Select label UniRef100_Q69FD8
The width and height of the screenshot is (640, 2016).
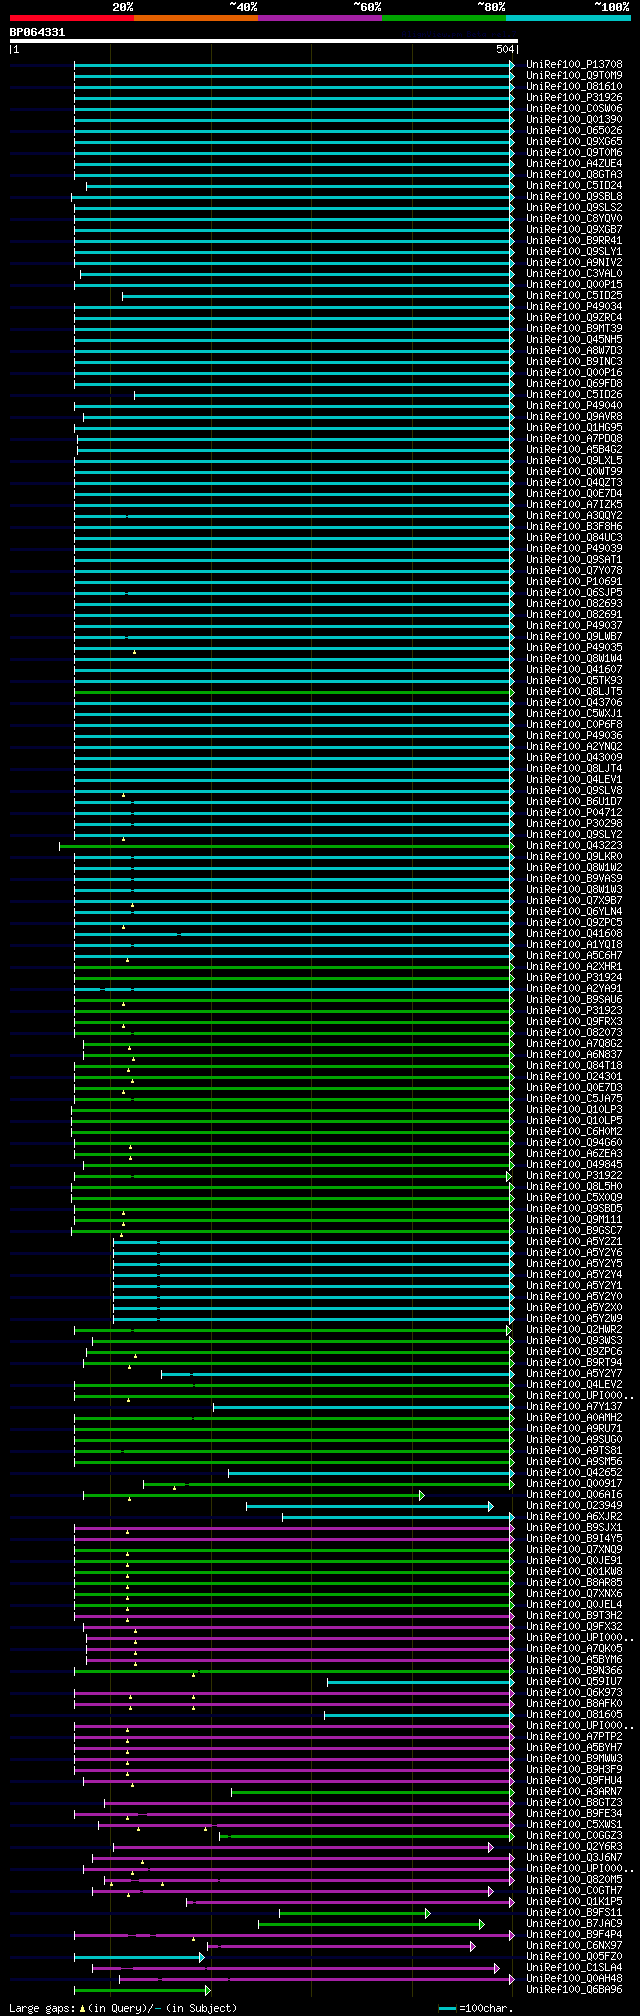click(x=574, y=384)
